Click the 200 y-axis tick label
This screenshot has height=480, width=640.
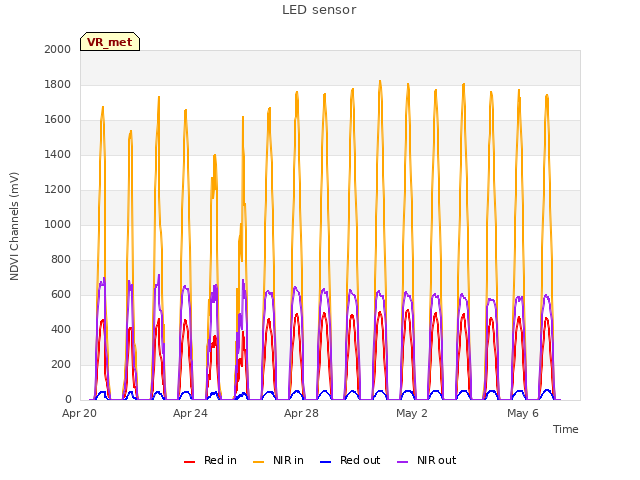click(x=61, y=364)
